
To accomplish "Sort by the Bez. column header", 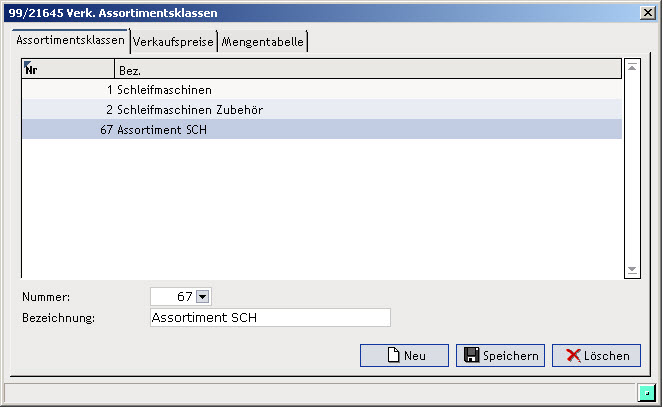I will 368,69.
